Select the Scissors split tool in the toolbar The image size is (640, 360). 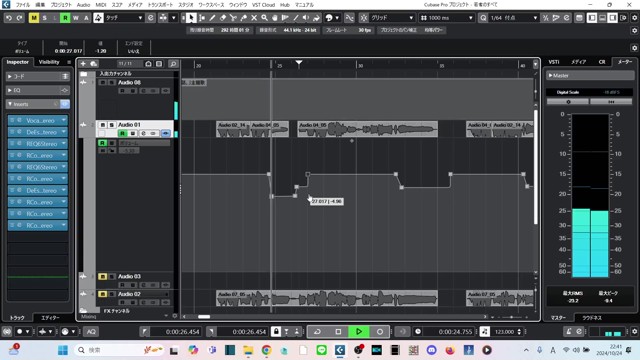point(233,18)
